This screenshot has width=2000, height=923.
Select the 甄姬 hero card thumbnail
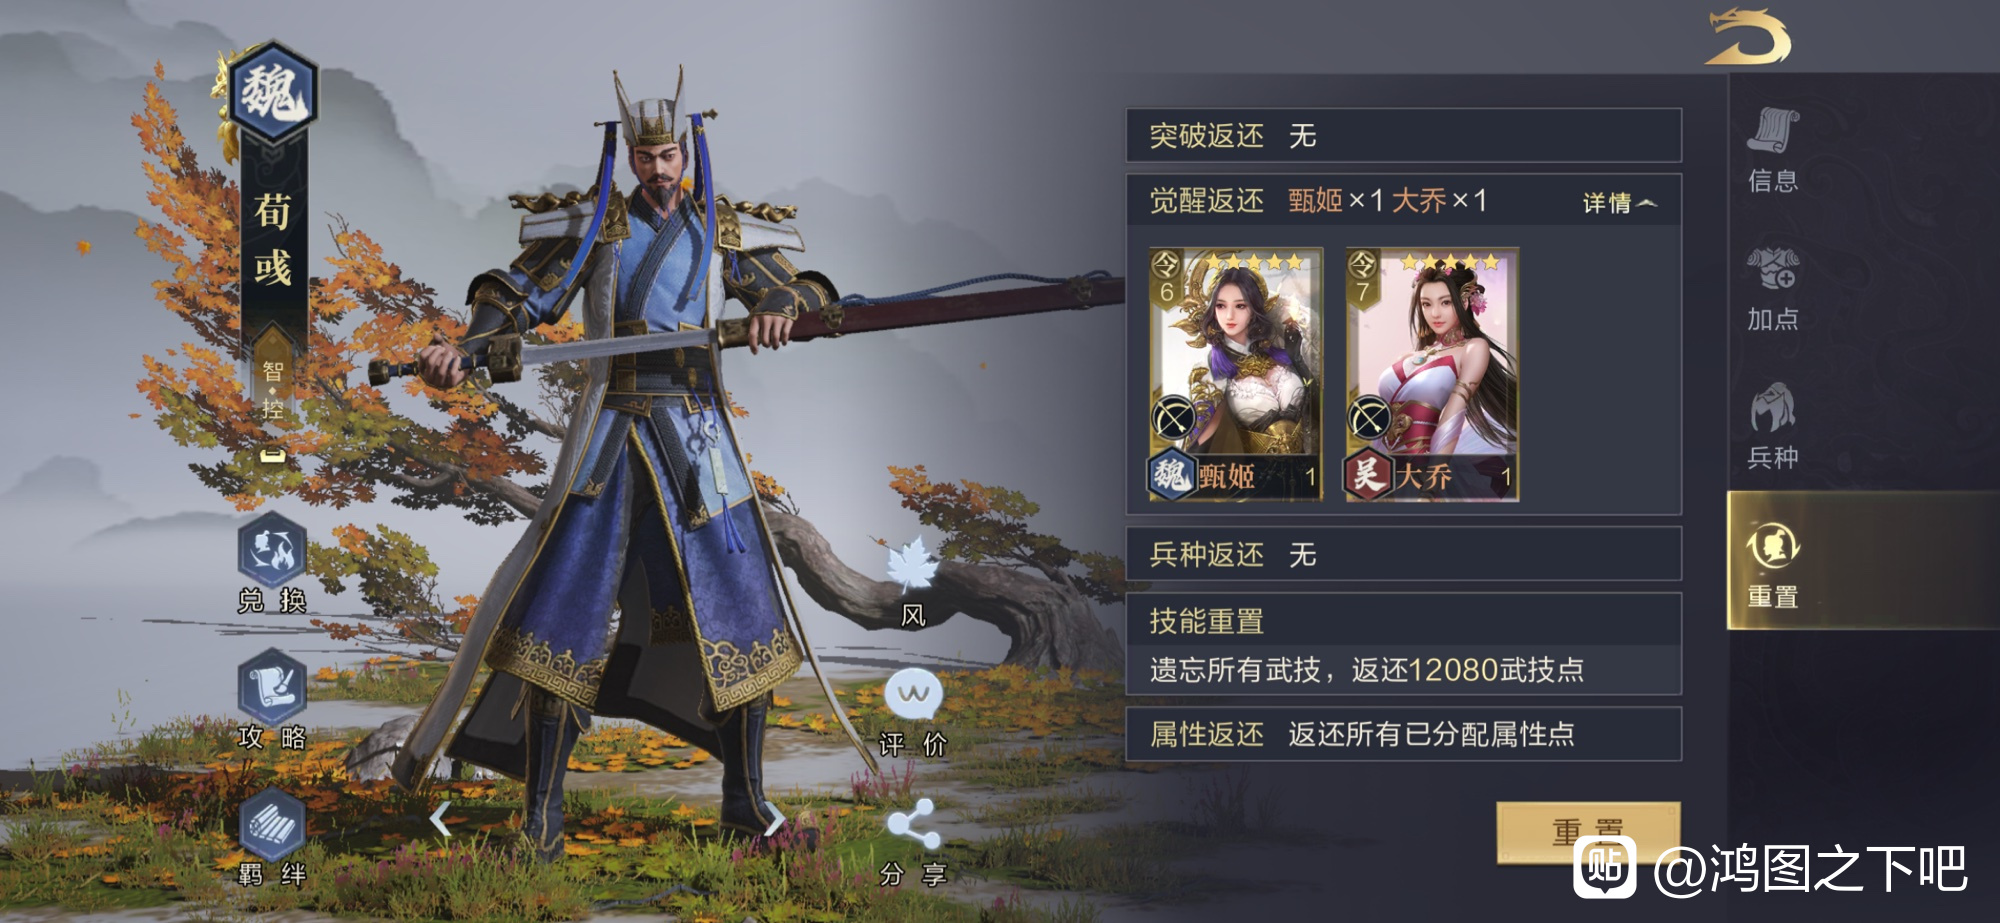(x=1236, y=374)
